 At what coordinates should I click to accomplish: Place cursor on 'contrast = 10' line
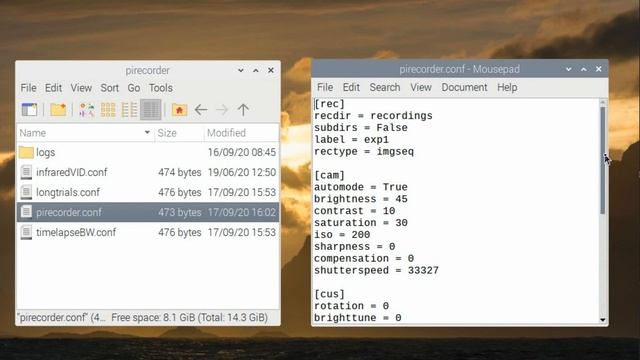click(354, 211)
